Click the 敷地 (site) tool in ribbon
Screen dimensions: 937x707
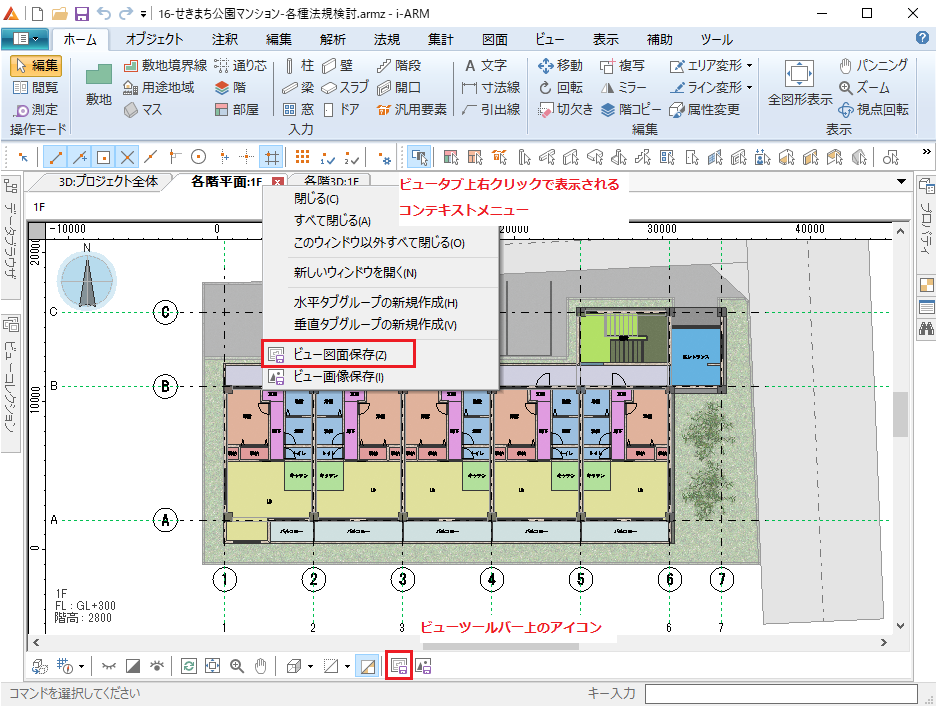click(x=98, y=83)
